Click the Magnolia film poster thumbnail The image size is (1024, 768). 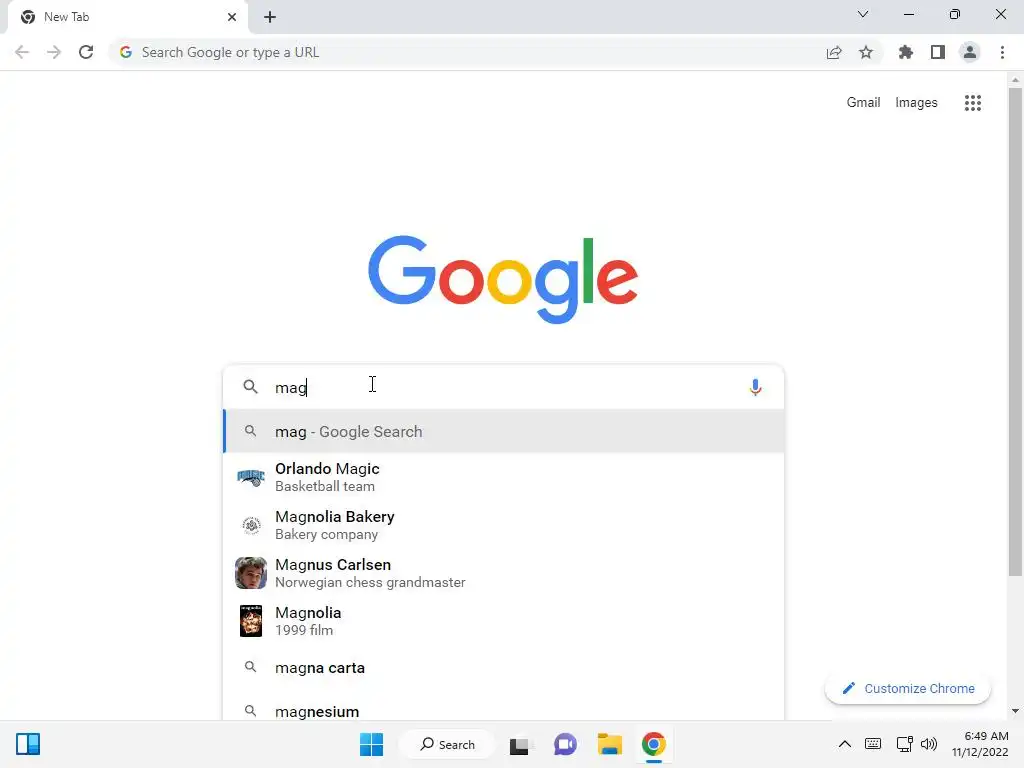pyautogui.click(x=251, y=621)
